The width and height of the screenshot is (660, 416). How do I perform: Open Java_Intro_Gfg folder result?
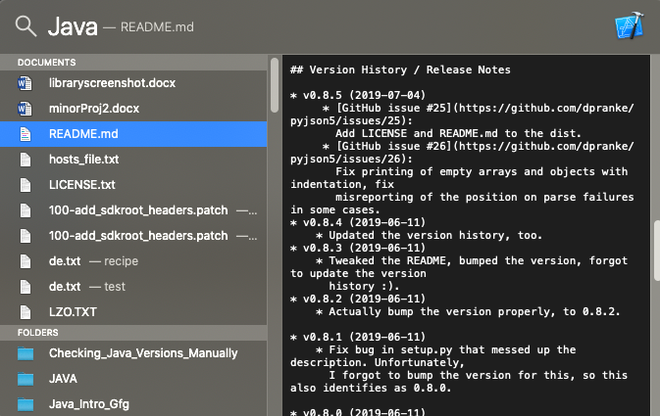133,404
